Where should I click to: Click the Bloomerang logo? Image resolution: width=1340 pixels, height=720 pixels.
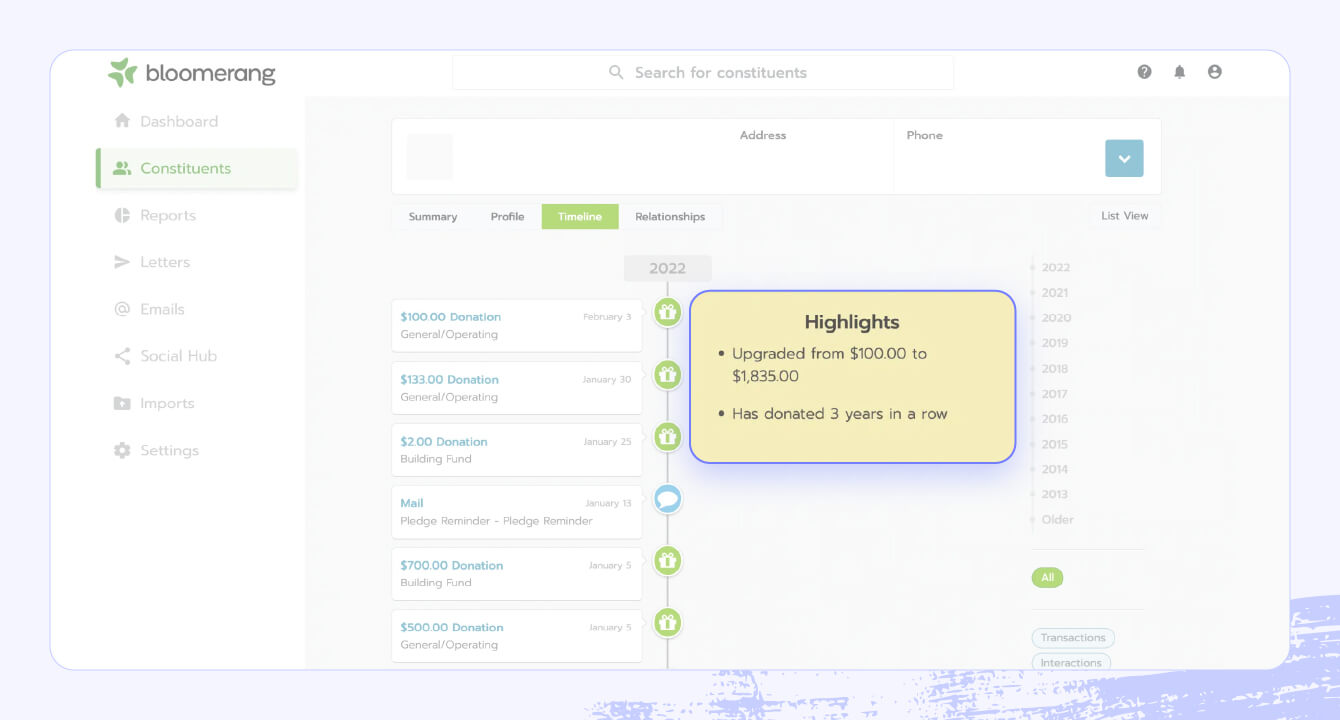tap(192, 72)
